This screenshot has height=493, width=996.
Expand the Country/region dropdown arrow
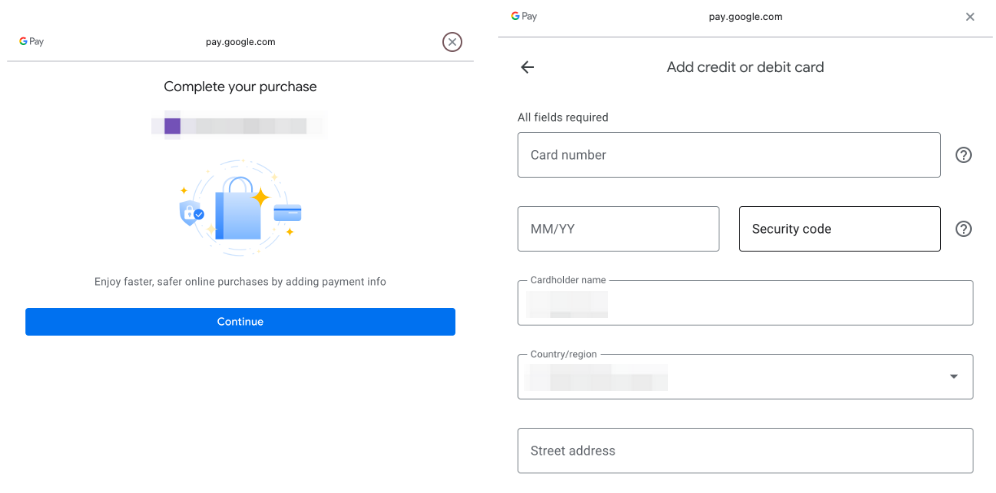(953, 376)
